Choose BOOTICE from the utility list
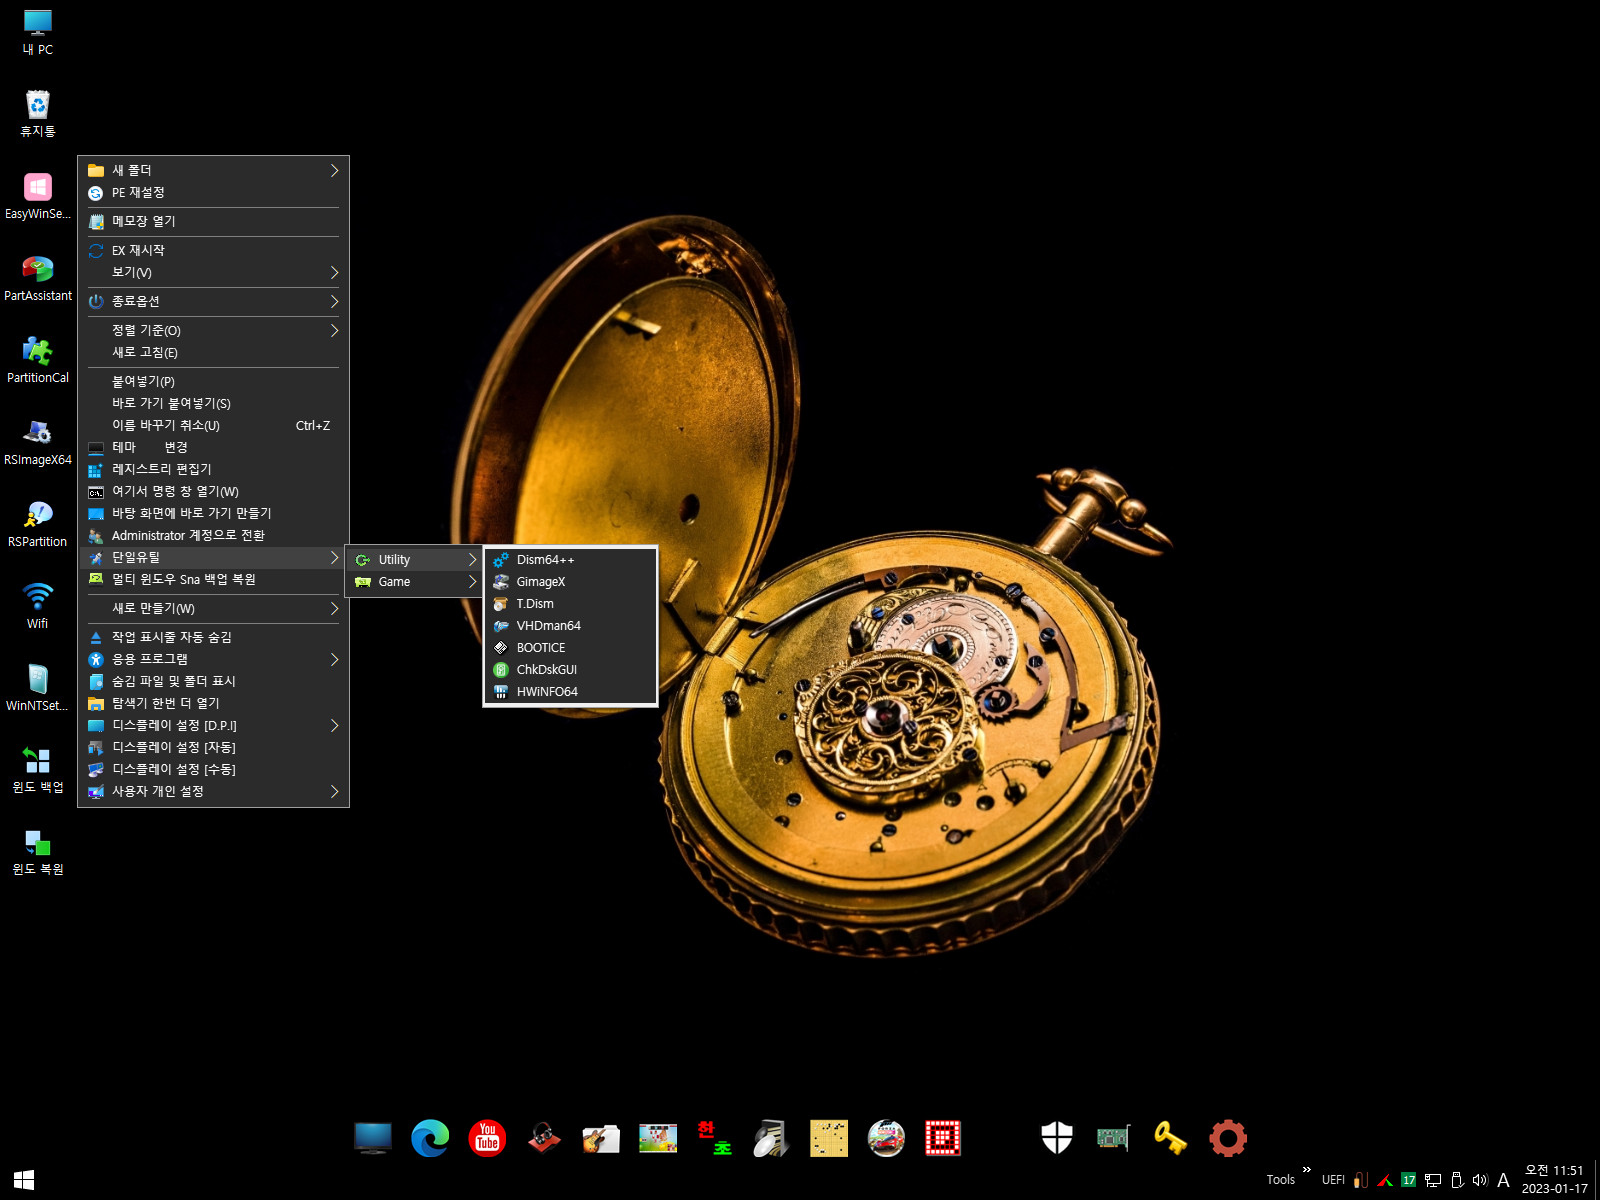 (x=570, y=648)
